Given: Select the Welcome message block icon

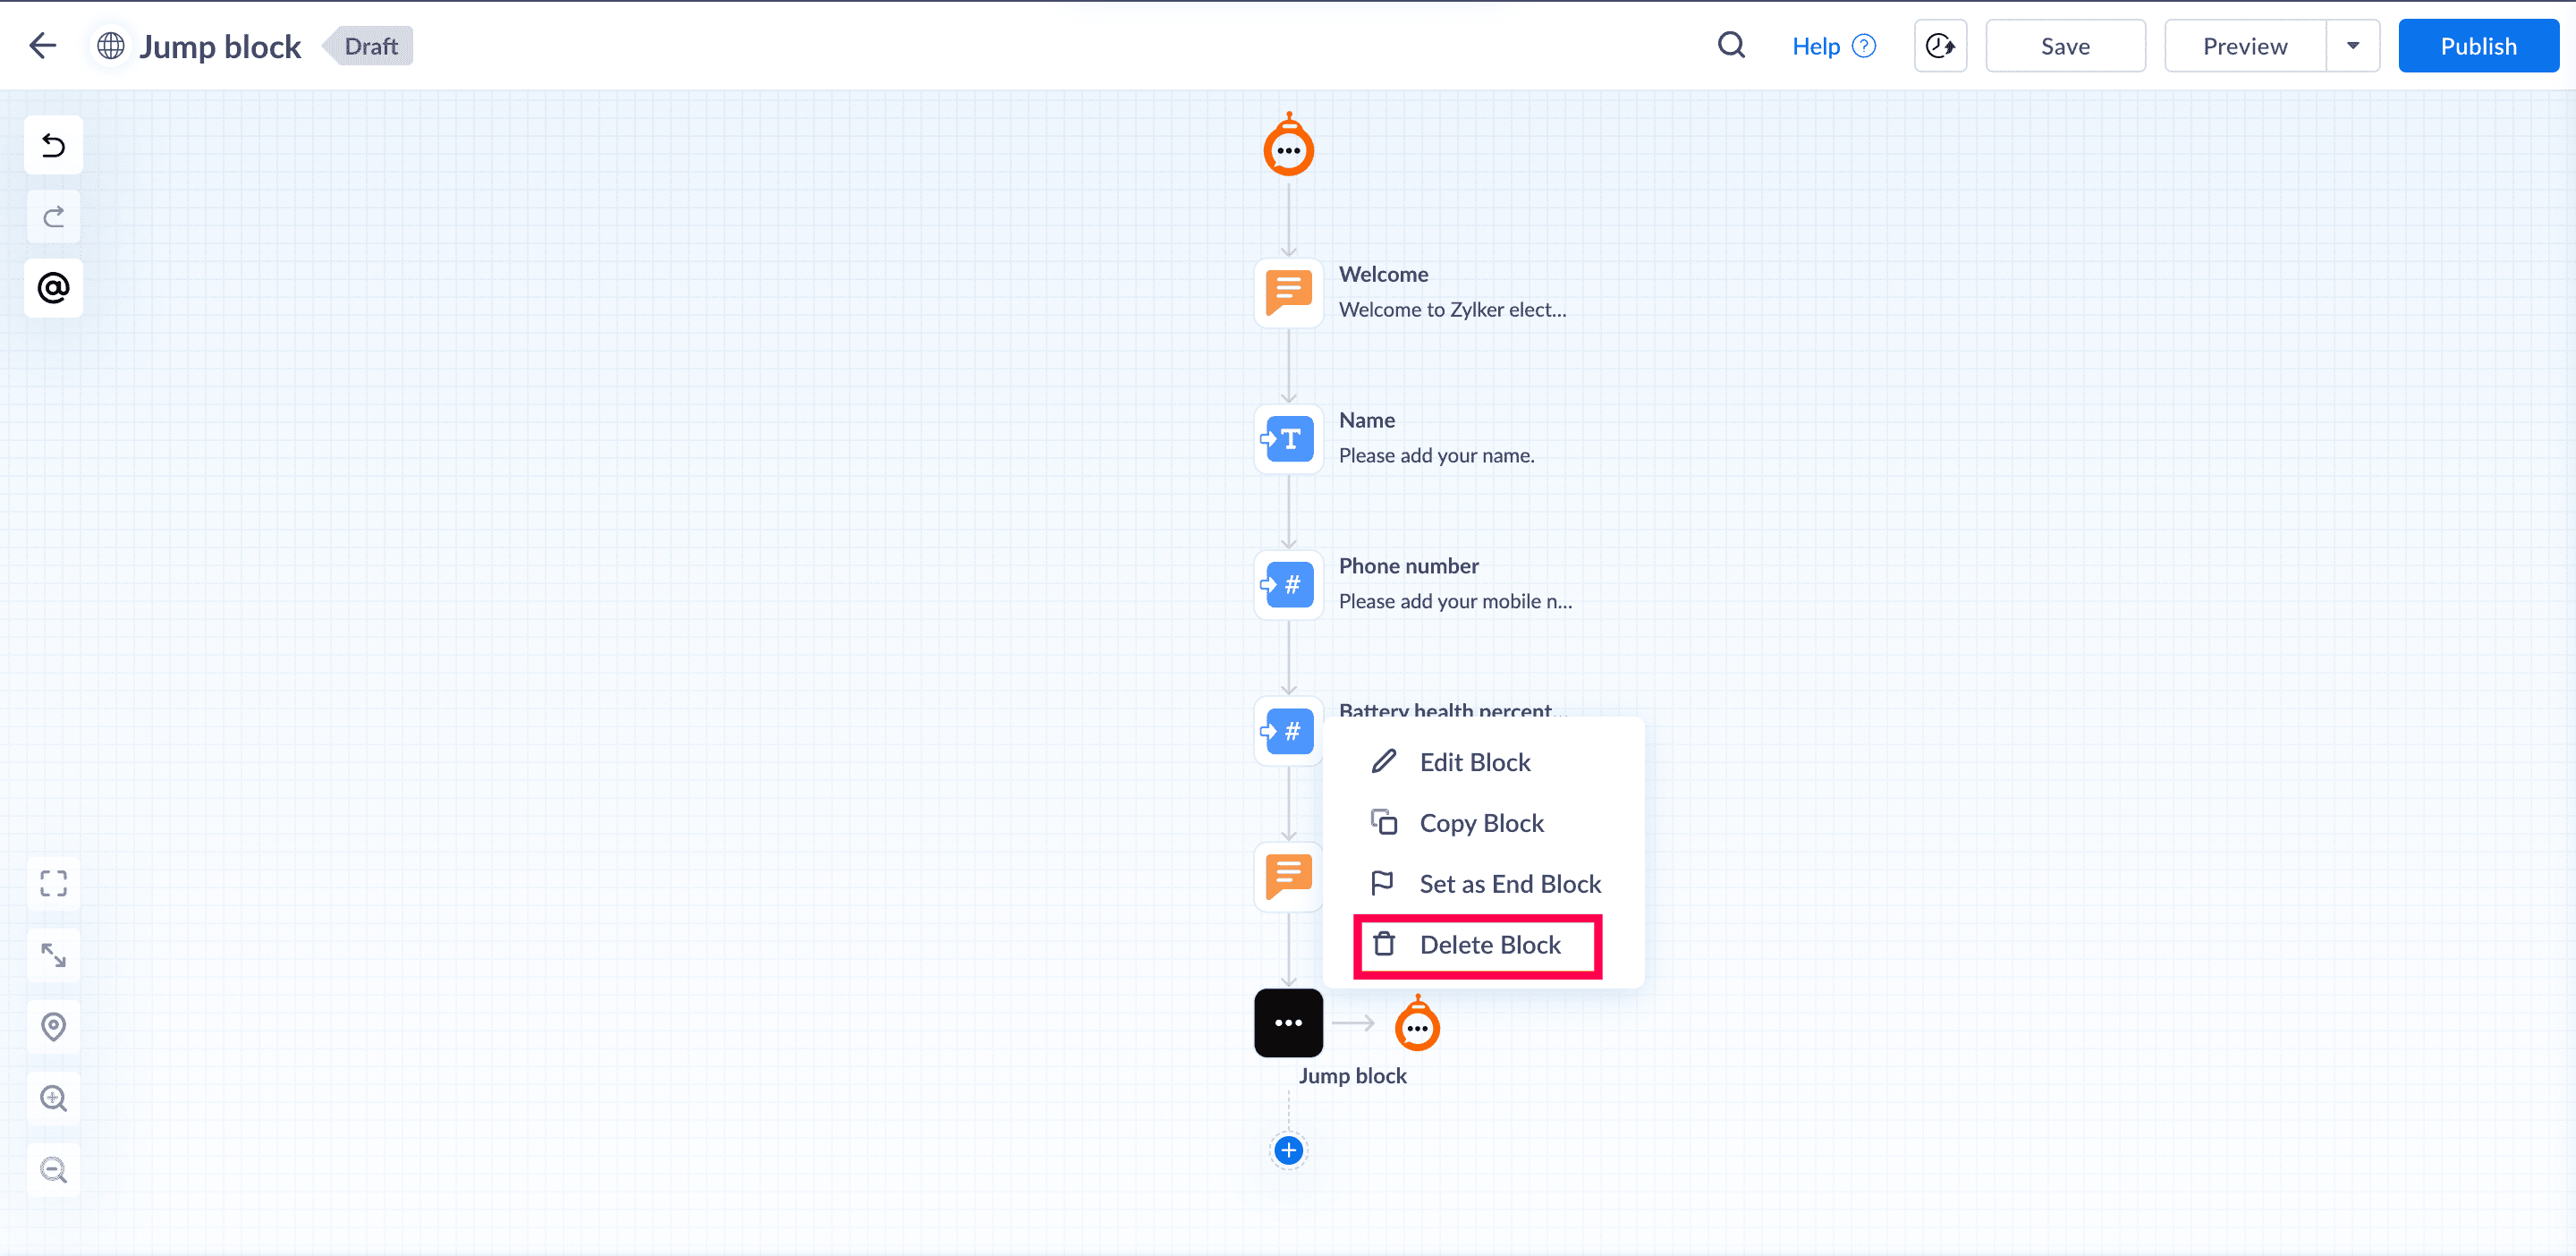Looking at the screenshot, I should (x=1288, y=293).
